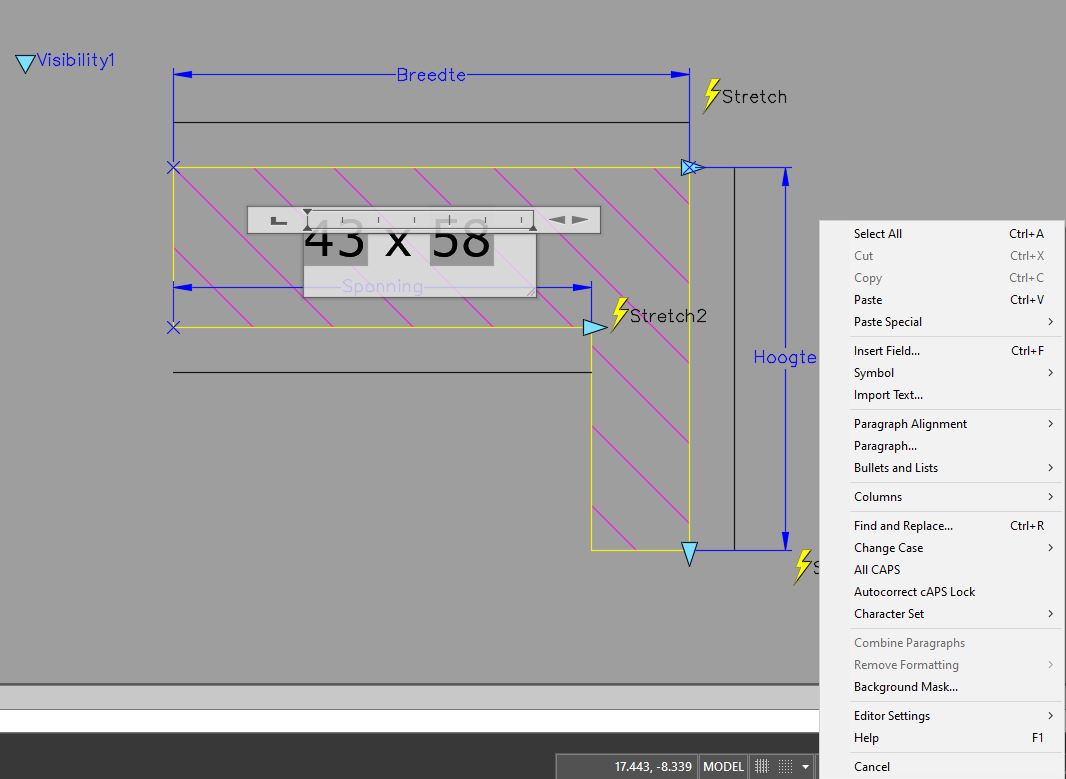Click Cancel to close the text editor
Image resolution: width=1066 pixels, height=779 pixels.
click(x=871, y=766)
